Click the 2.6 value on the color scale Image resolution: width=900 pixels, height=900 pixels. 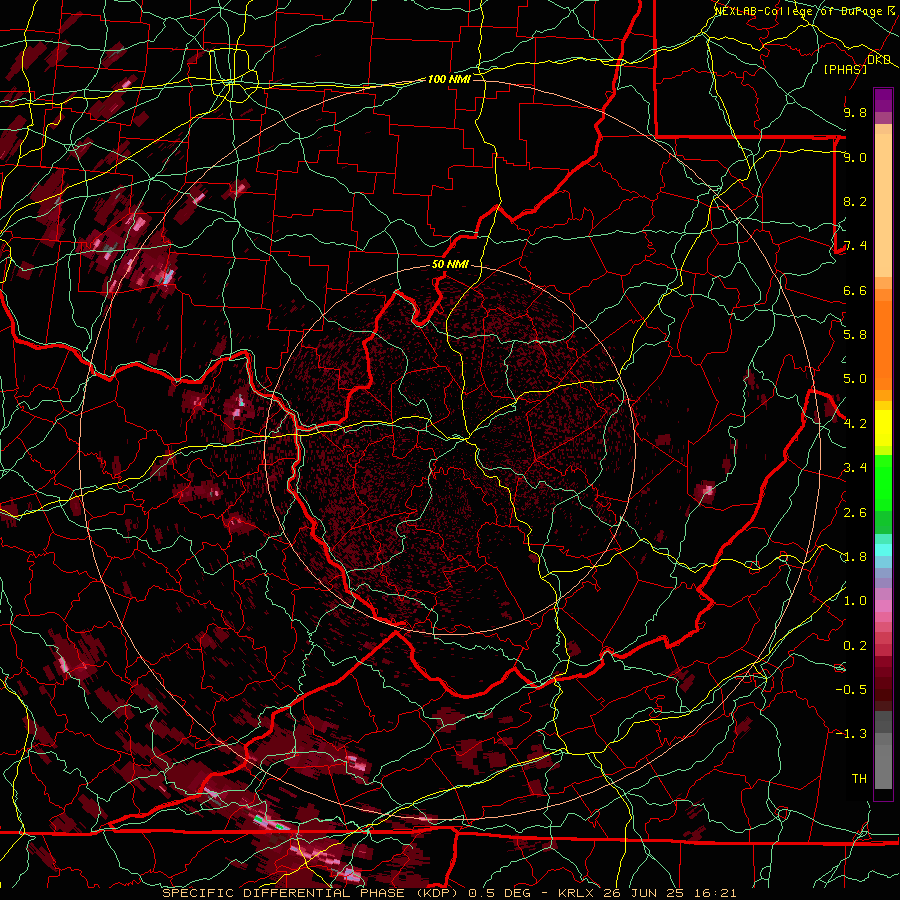tap(855, 513)
